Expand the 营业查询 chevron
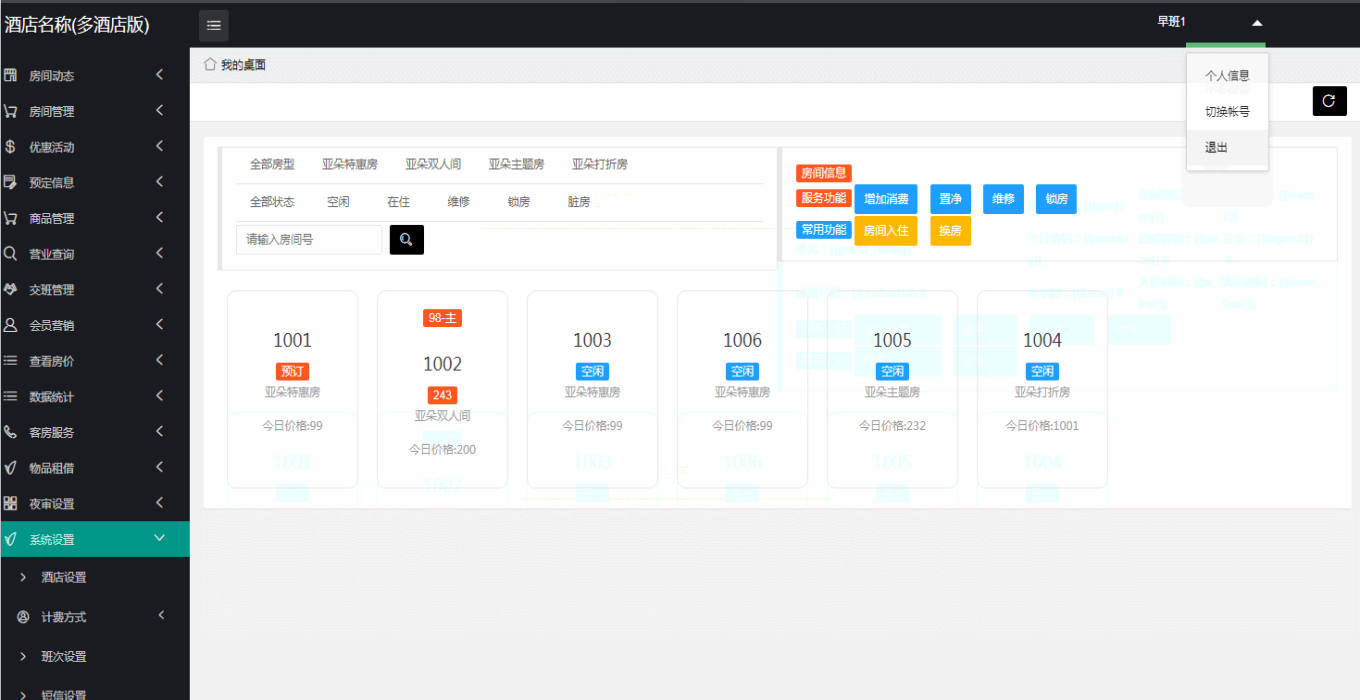The image size is (1360, 700). tap(160, 253)
